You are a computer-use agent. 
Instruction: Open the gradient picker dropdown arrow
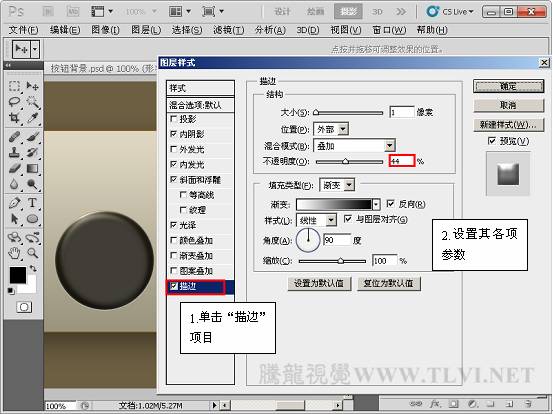pos(376,205)
